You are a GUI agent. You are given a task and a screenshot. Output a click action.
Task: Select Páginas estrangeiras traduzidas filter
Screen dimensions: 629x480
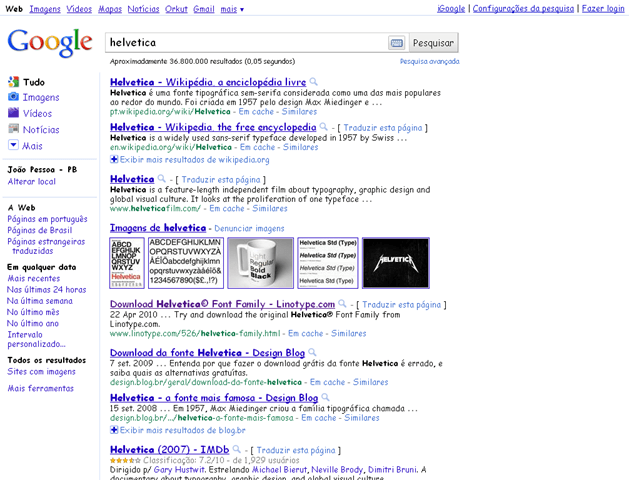pos(46,246)
